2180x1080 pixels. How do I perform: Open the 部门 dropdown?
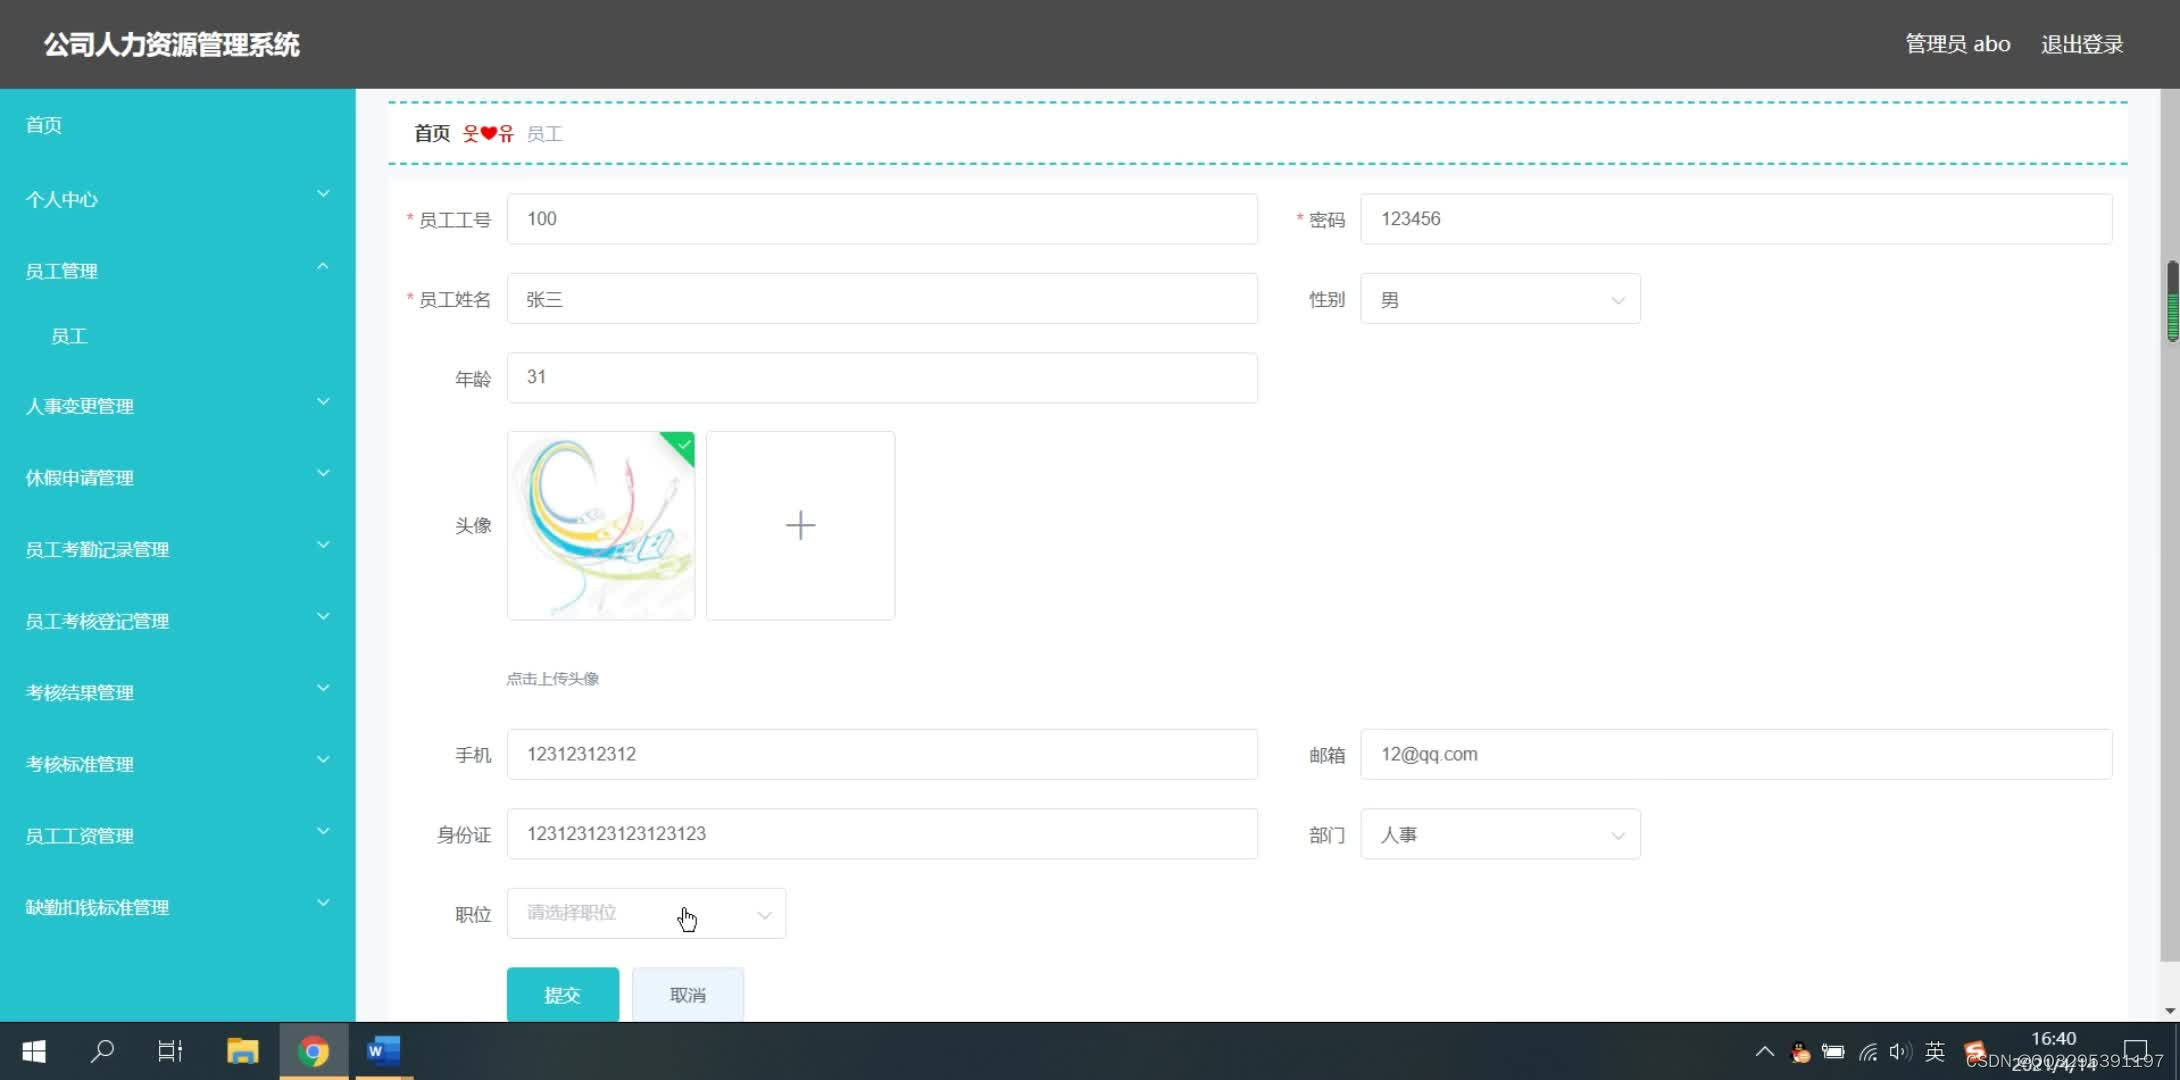(x=1500, y=834)
